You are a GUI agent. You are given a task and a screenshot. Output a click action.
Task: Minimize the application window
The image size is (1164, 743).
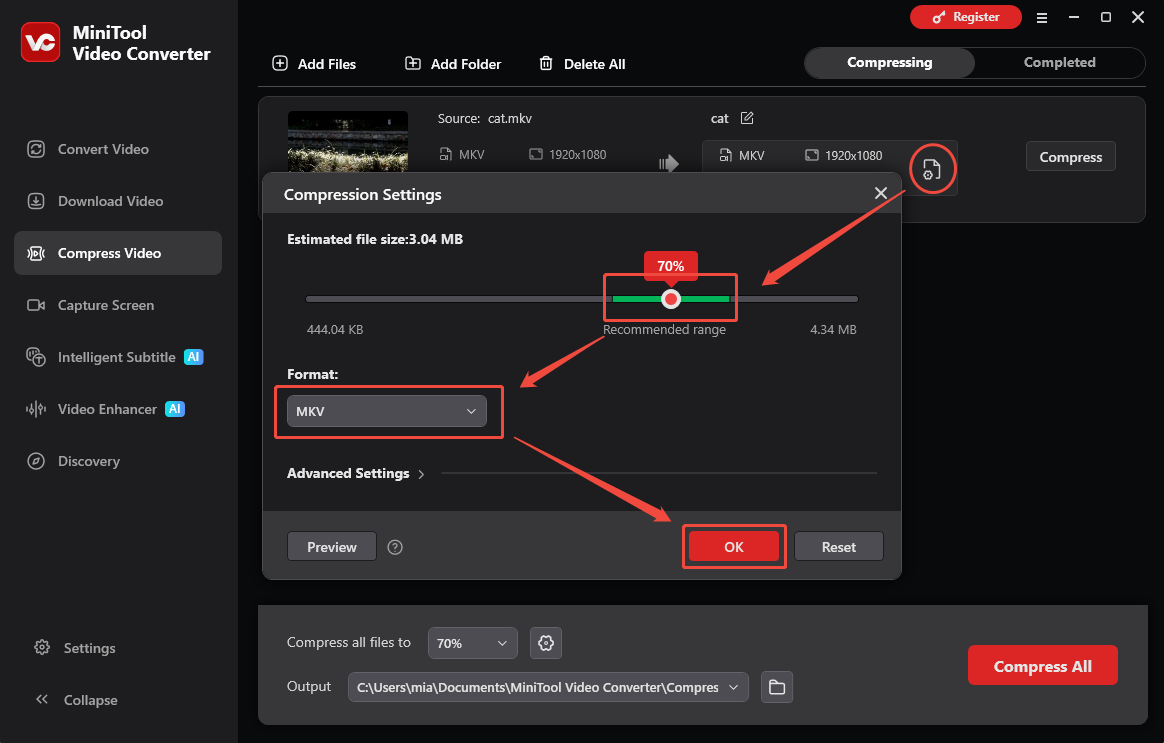[x=1073, y=17]
